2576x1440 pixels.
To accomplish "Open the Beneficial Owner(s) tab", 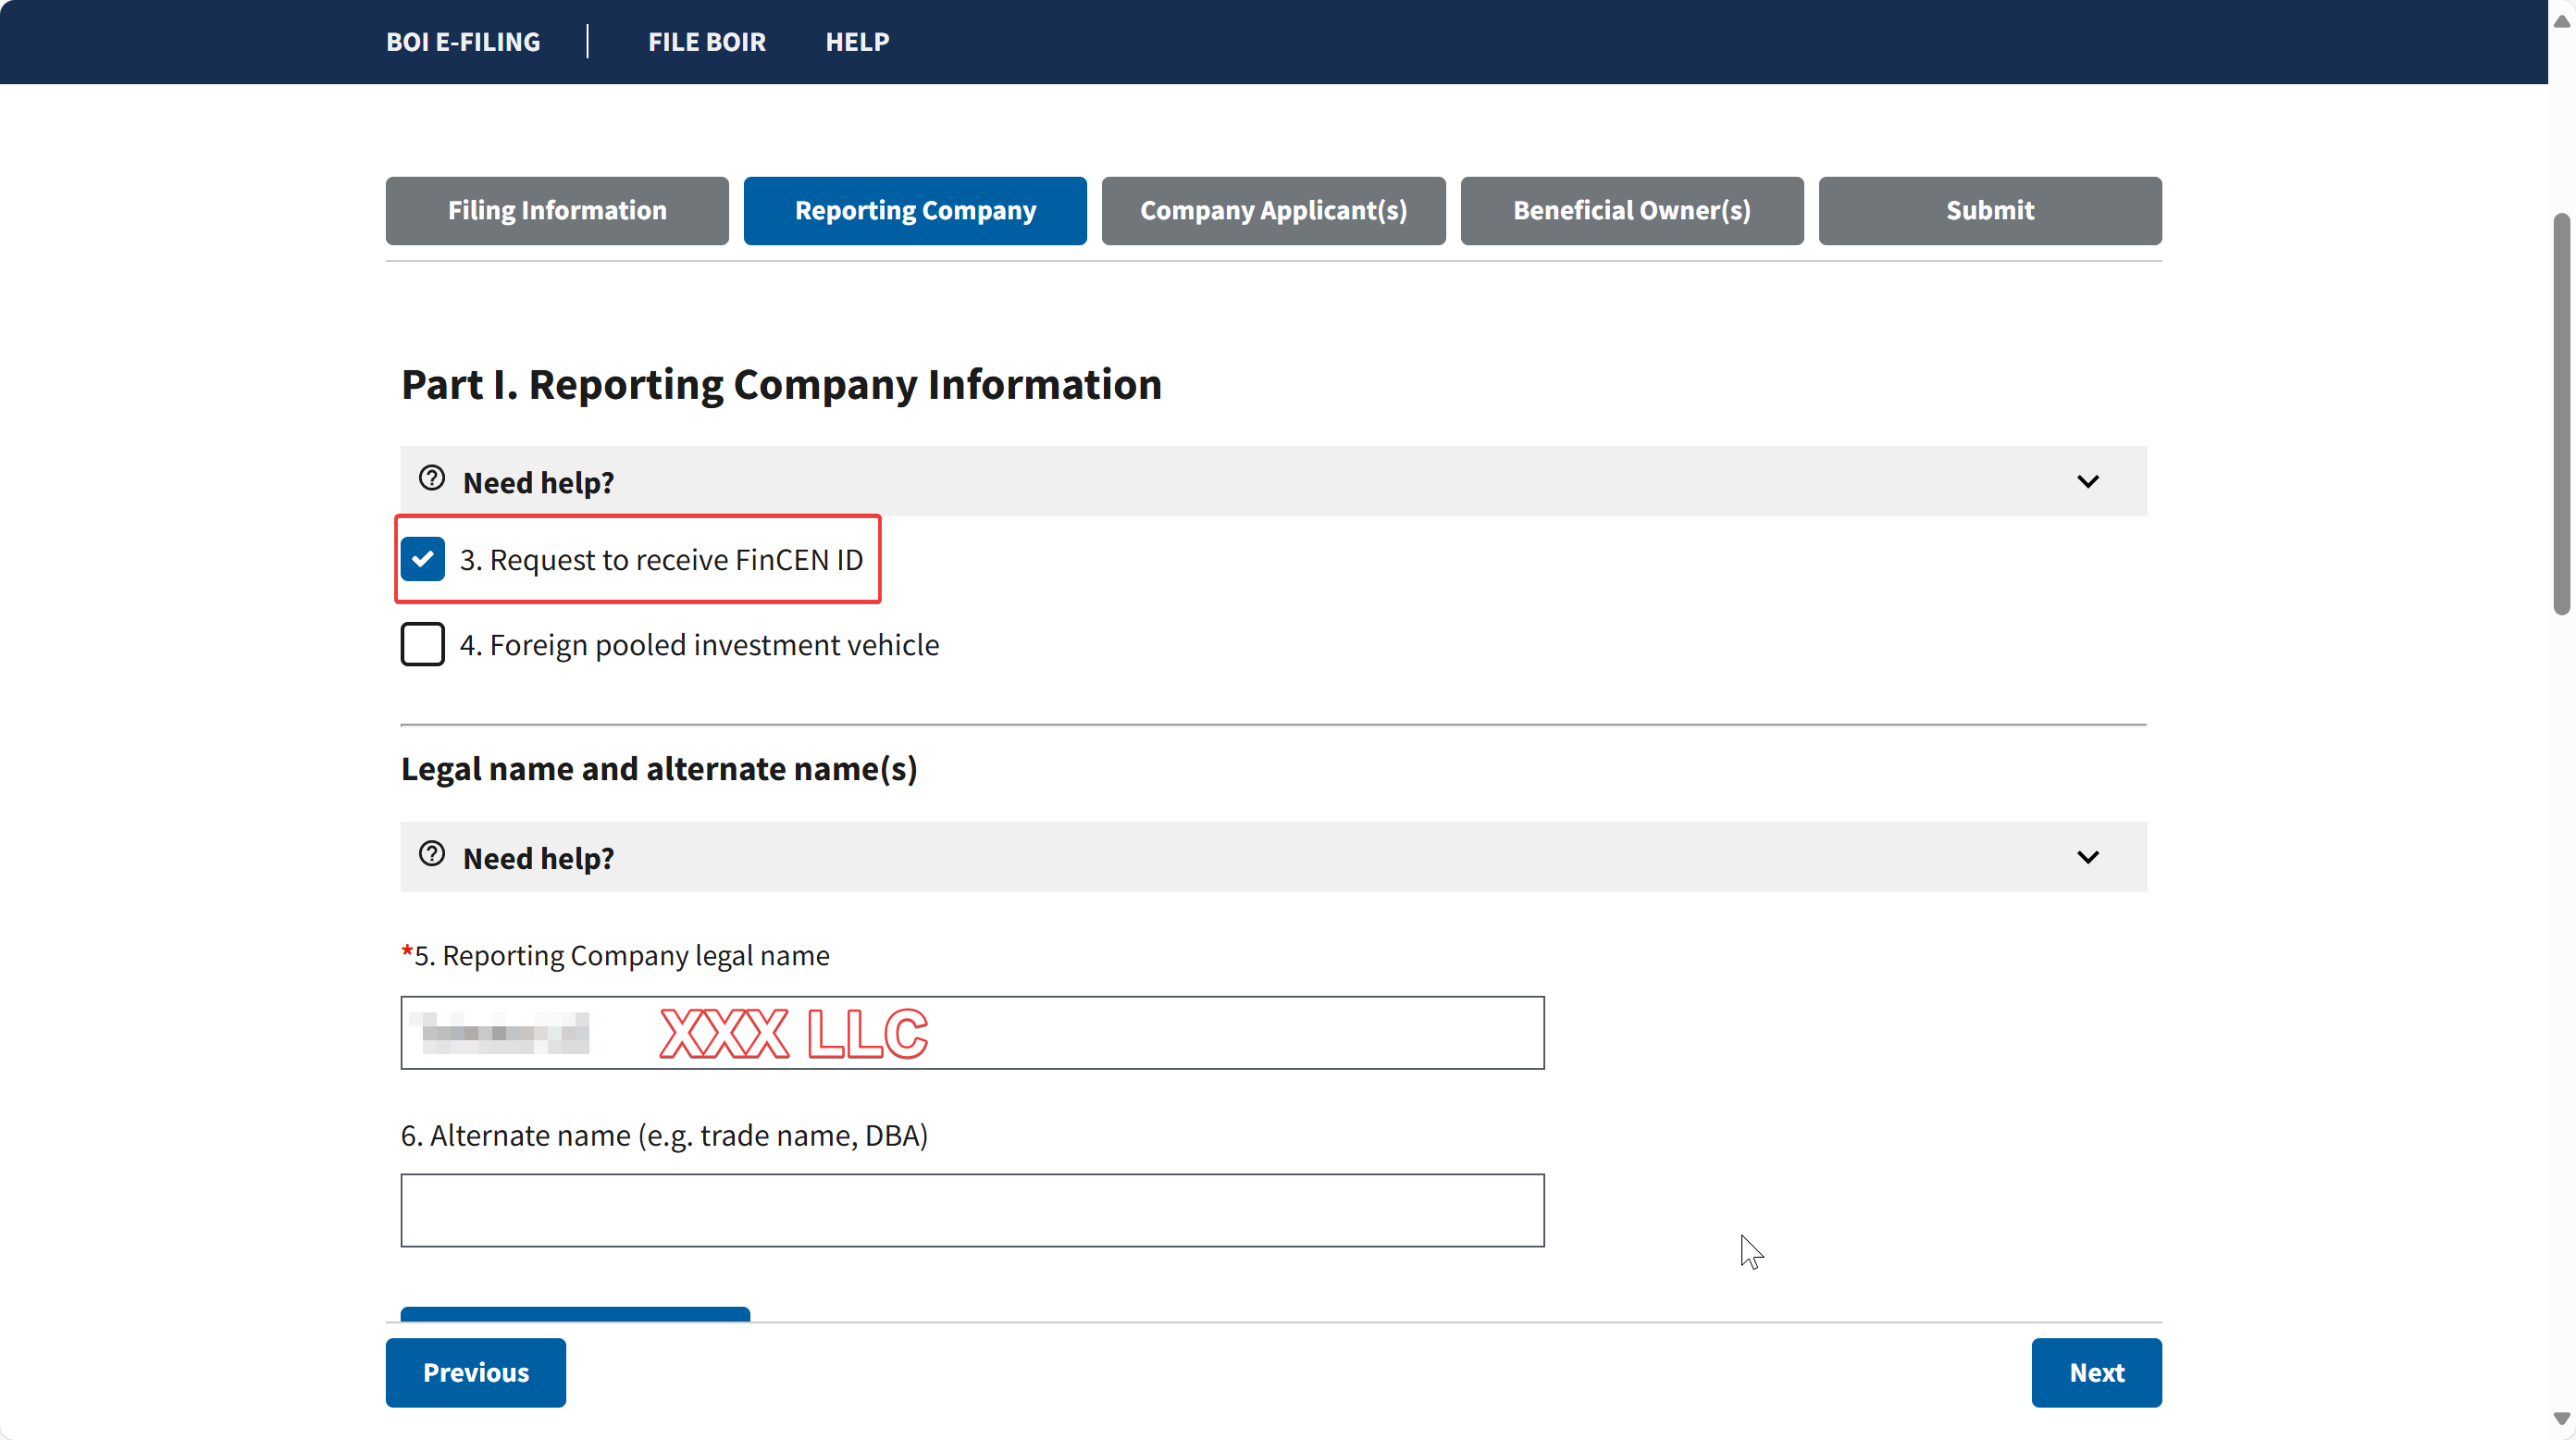I will coord(1632,211).
